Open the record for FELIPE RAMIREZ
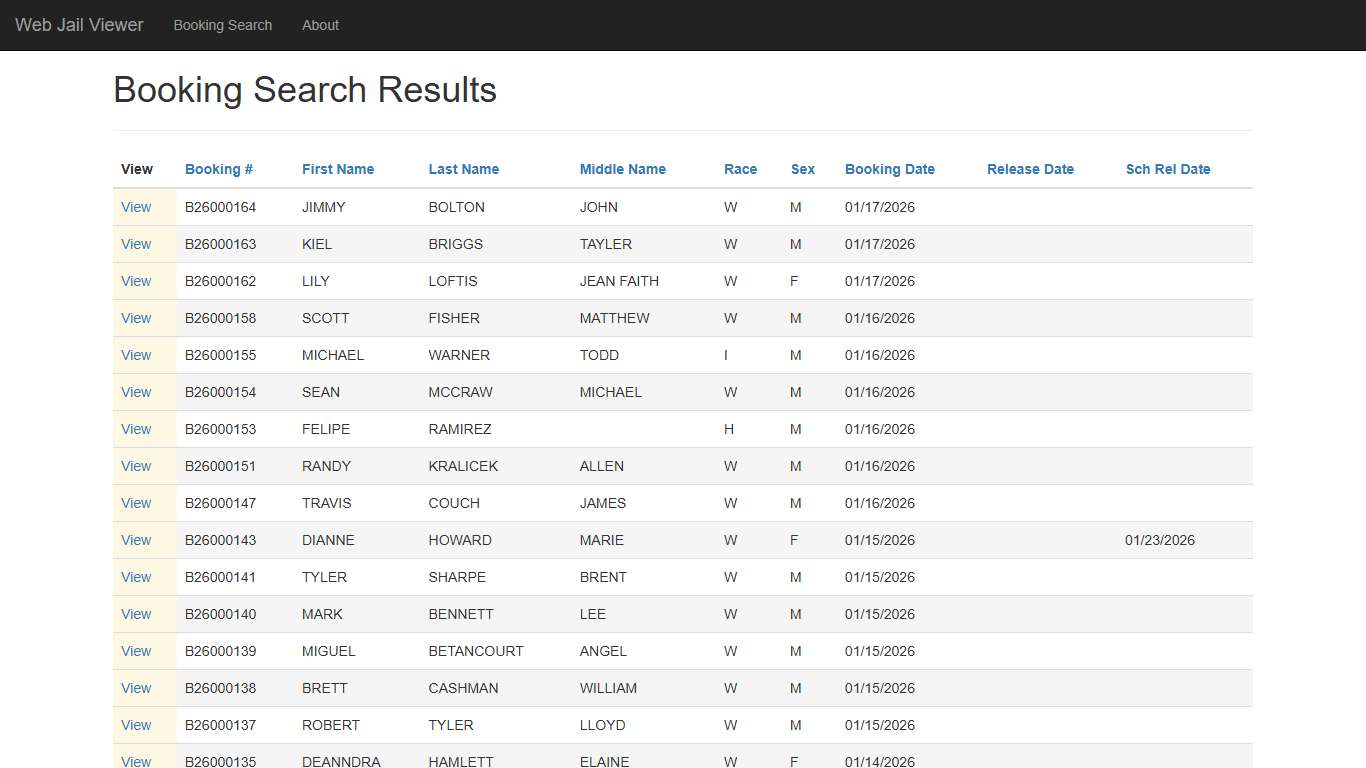The height and width of the screenshot is (768, 1366). pos(136,429)
